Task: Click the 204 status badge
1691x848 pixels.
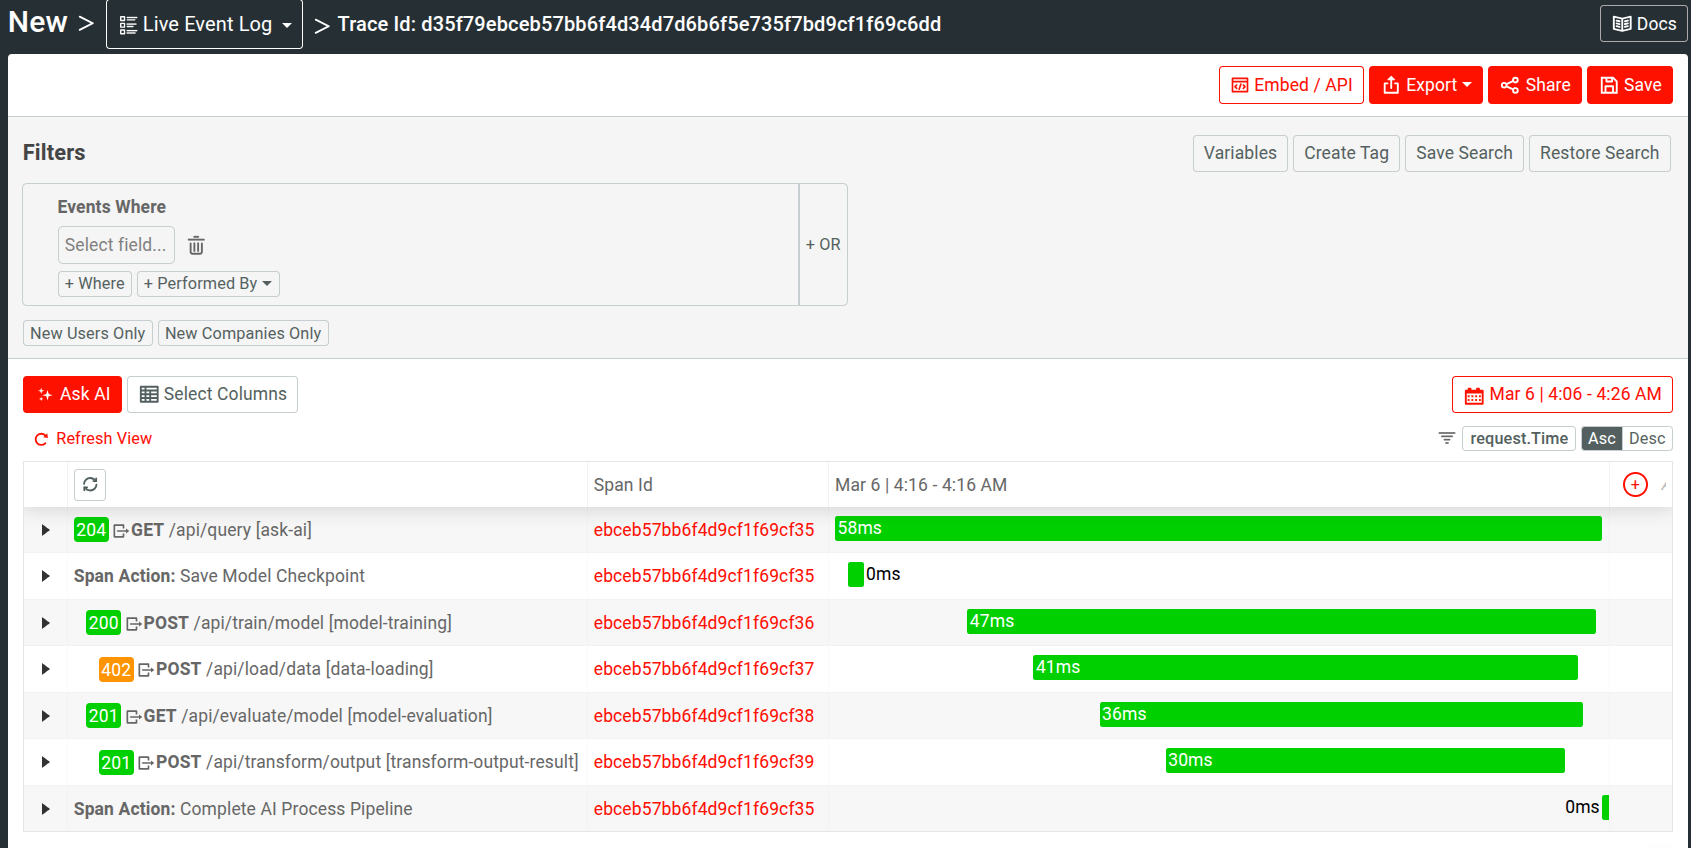Action: [x=91, y=530]
